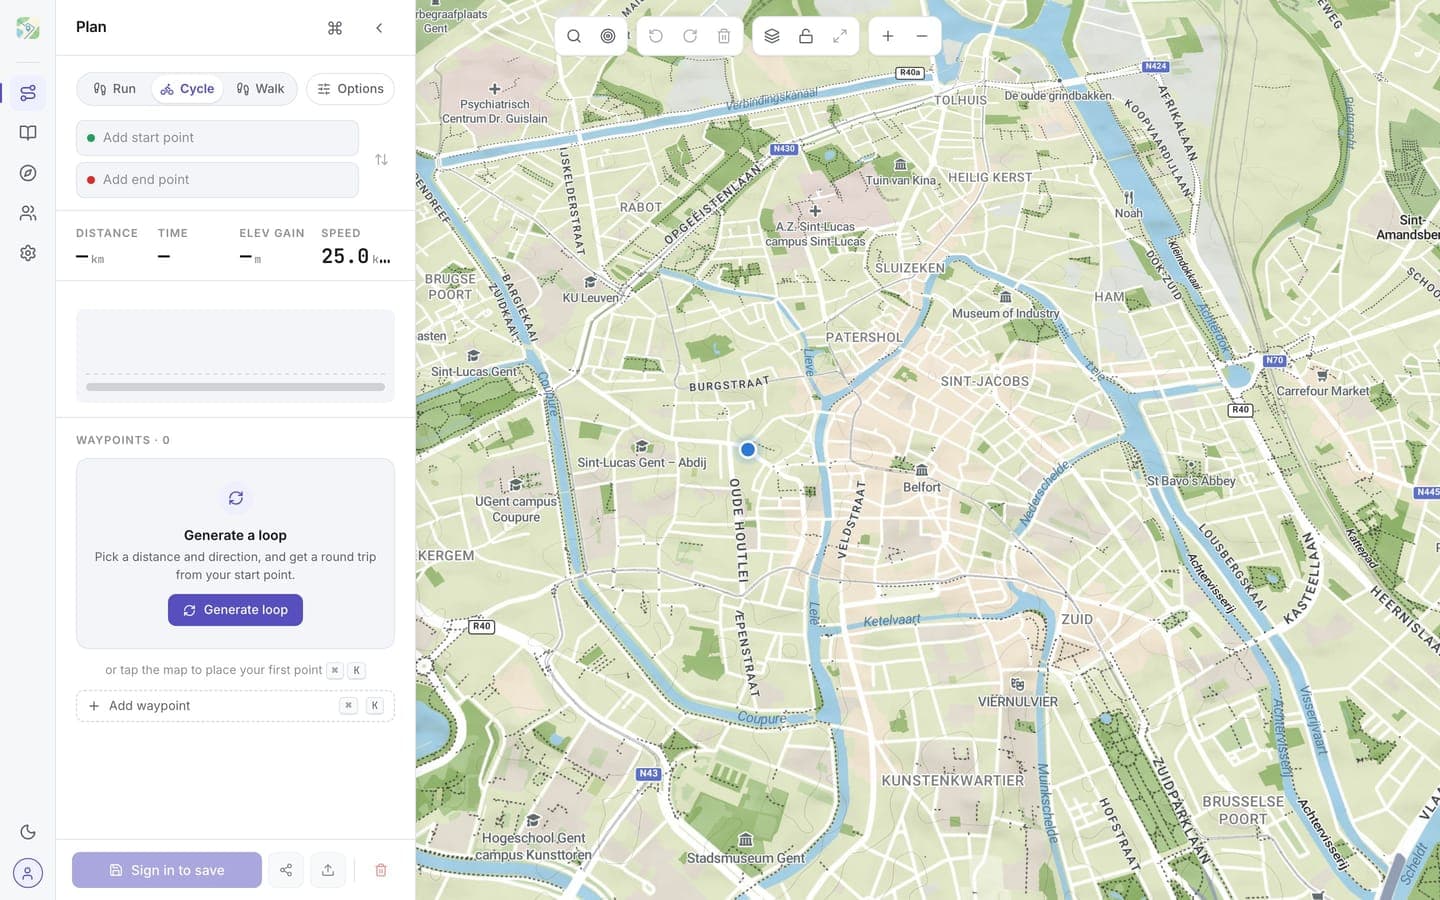Zoom in with the plus button

pos(888,36)
